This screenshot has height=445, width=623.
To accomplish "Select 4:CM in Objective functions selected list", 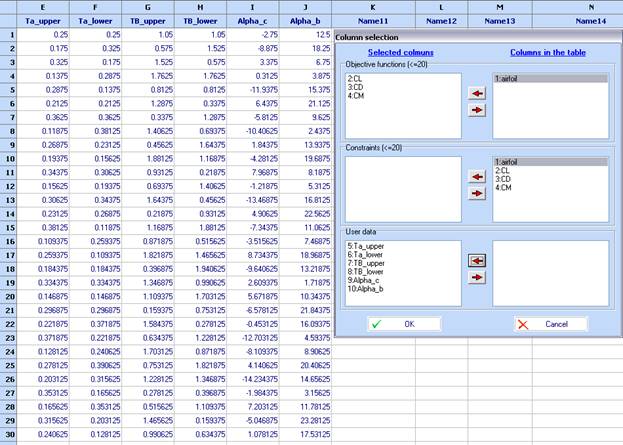I will 355,93.
